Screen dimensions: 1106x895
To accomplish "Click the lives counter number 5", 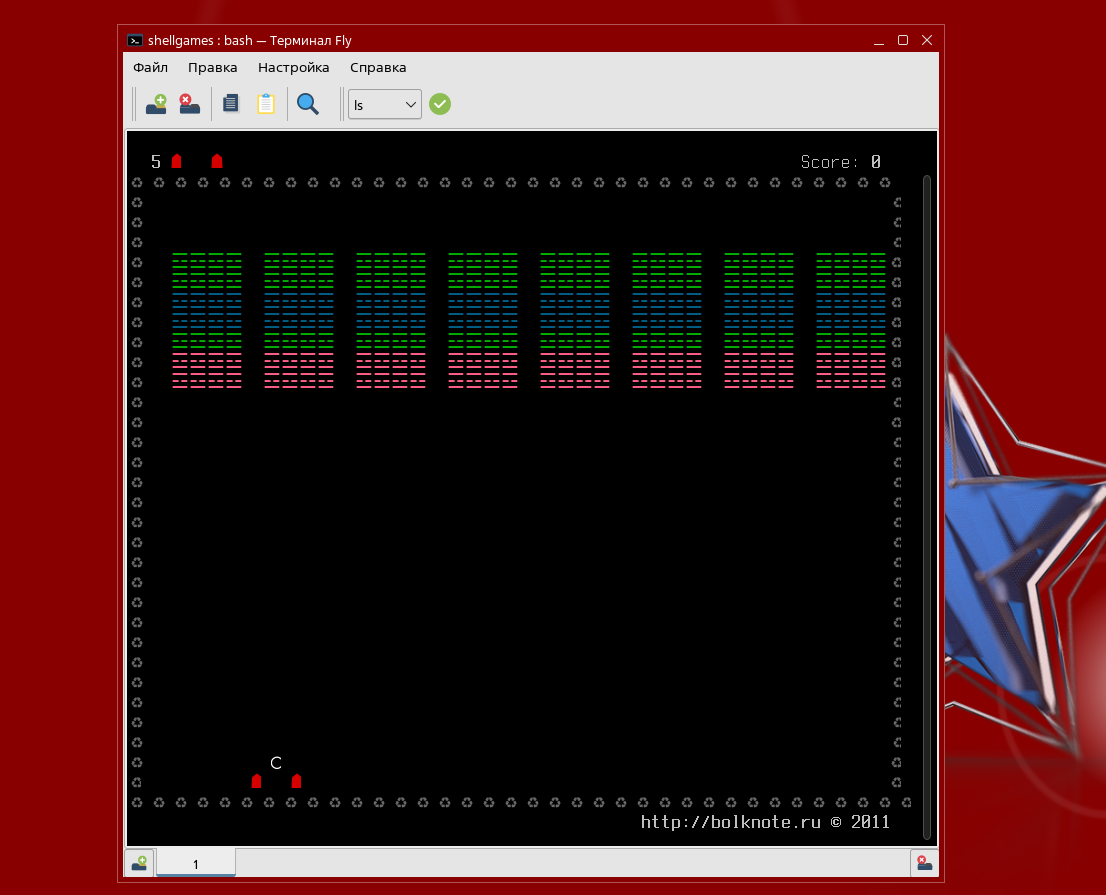I will pyautogui.click(x=156, y=162).
